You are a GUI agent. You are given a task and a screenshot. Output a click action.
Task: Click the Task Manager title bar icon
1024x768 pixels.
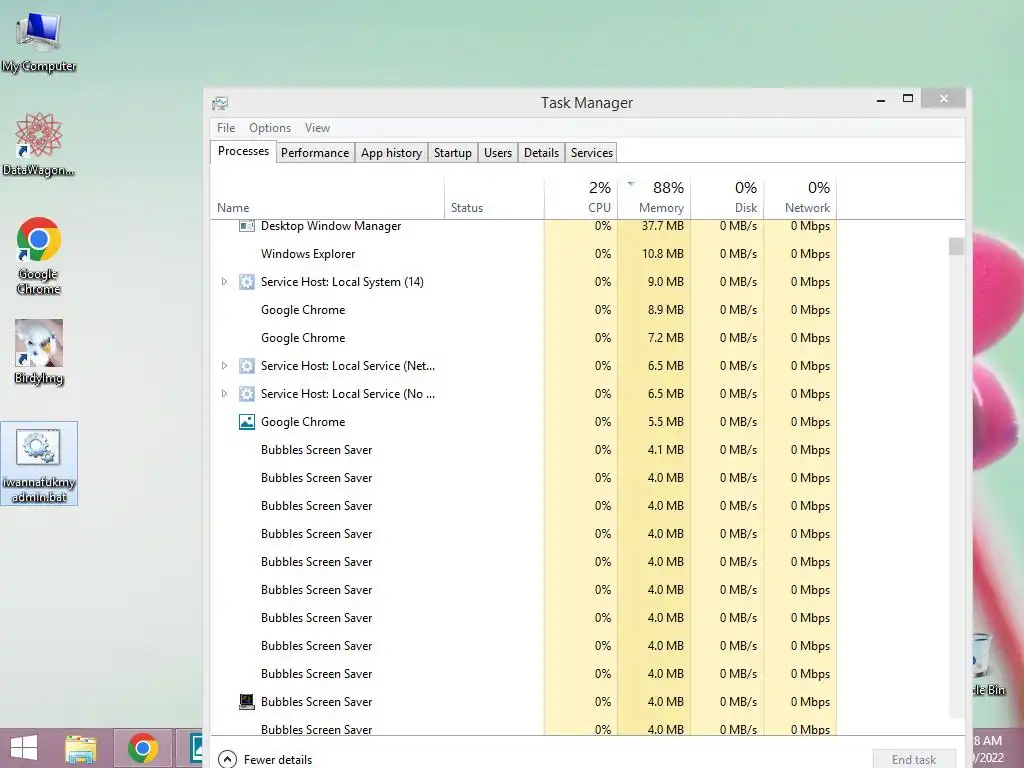coord(220,103)
